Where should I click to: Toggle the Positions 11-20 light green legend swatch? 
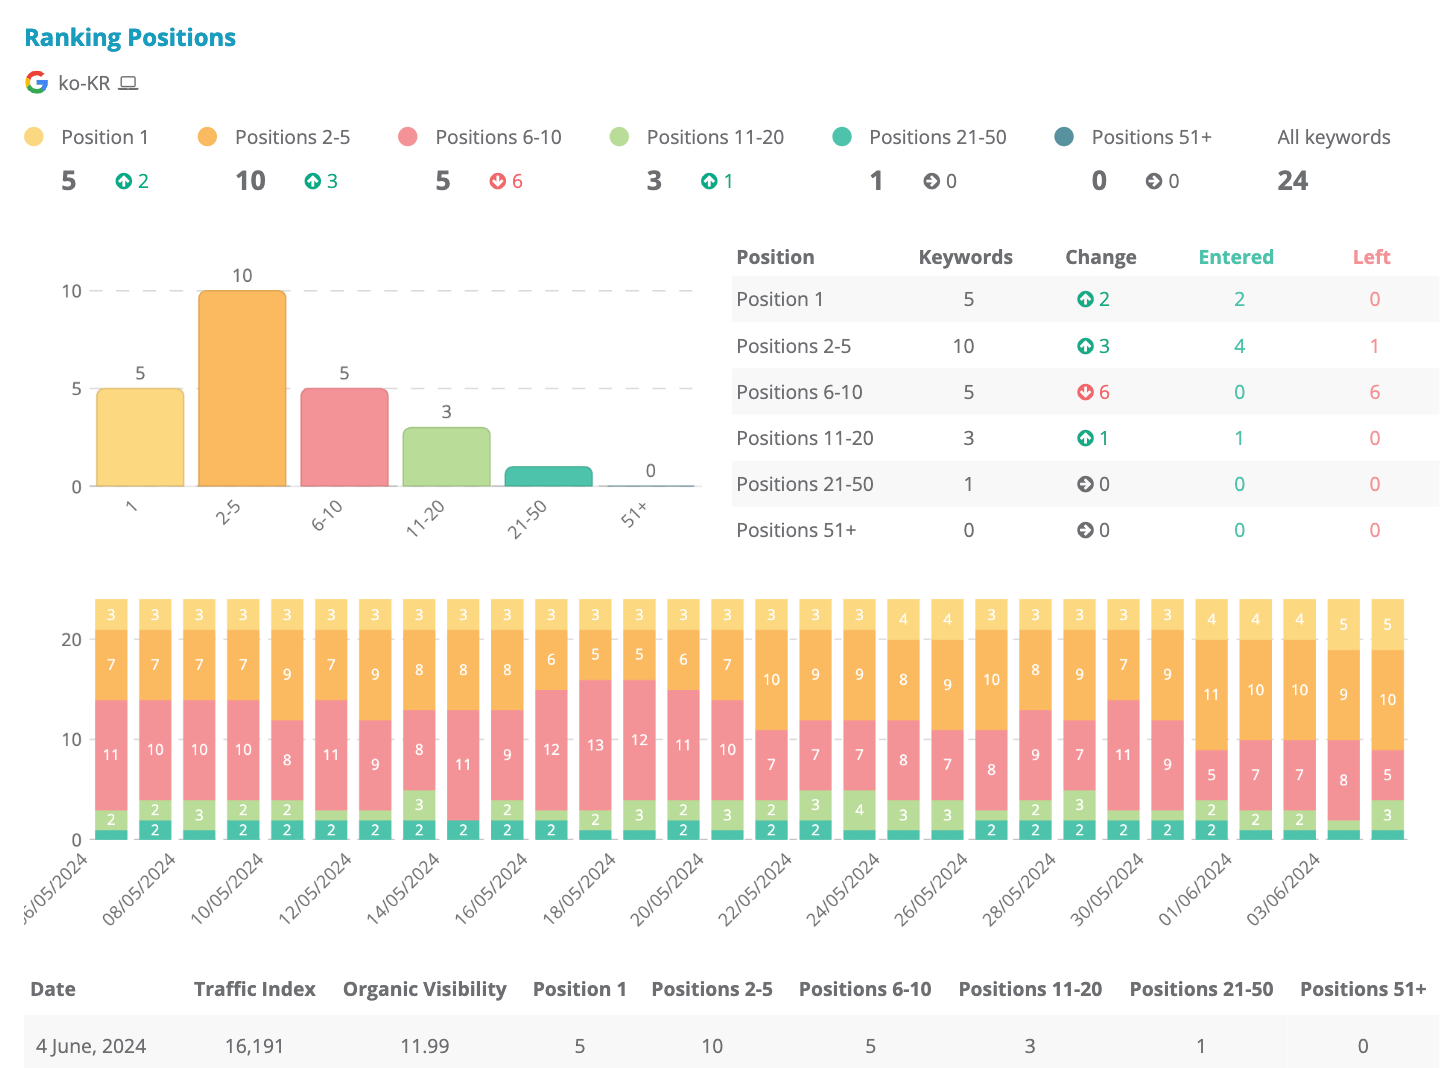[619, 137]
